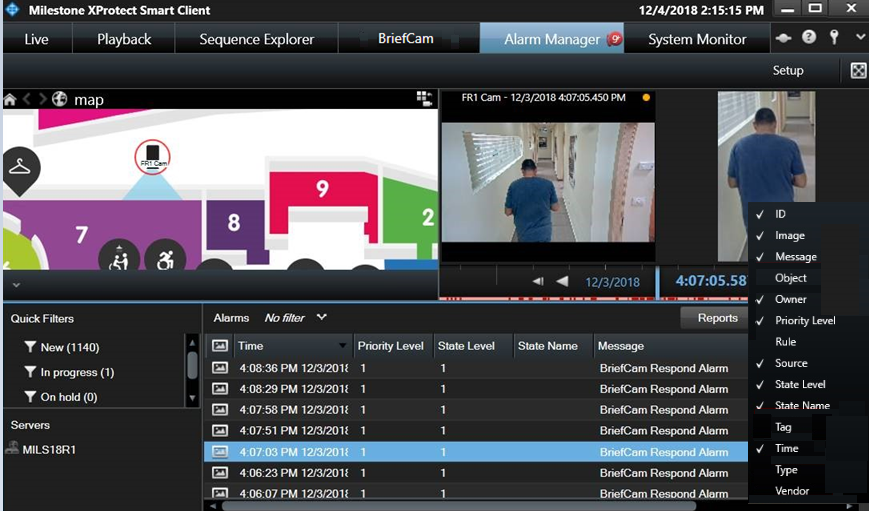Viewport: 869px width, 511px height.
Task: Click image icon of 4:08:29 PM alarm
Action: pos(220,389)
